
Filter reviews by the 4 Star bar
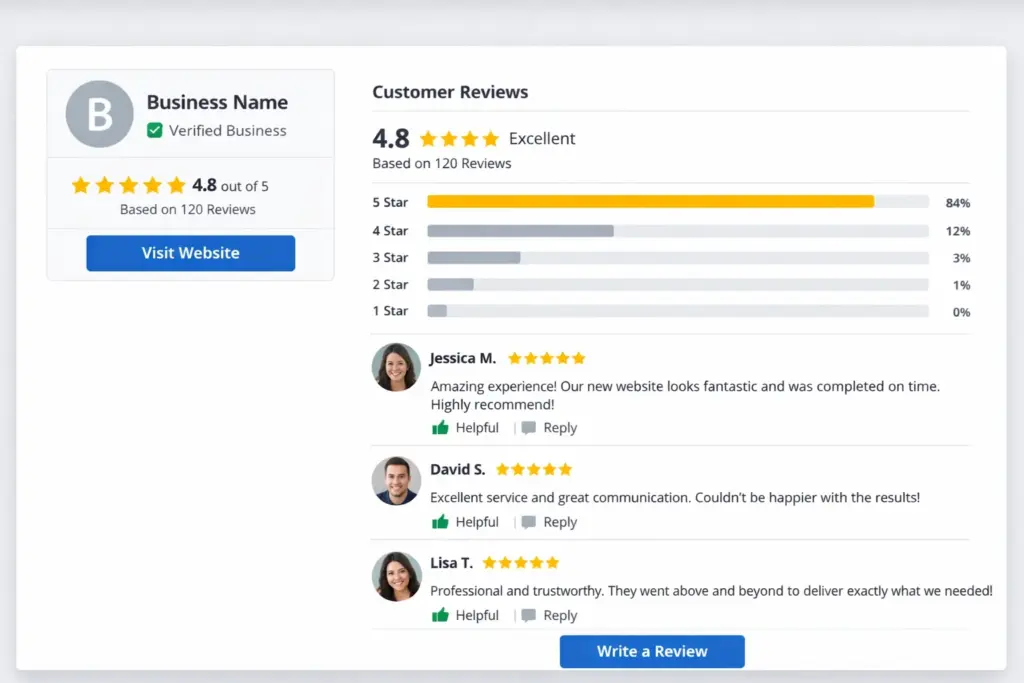coord(520,231)
